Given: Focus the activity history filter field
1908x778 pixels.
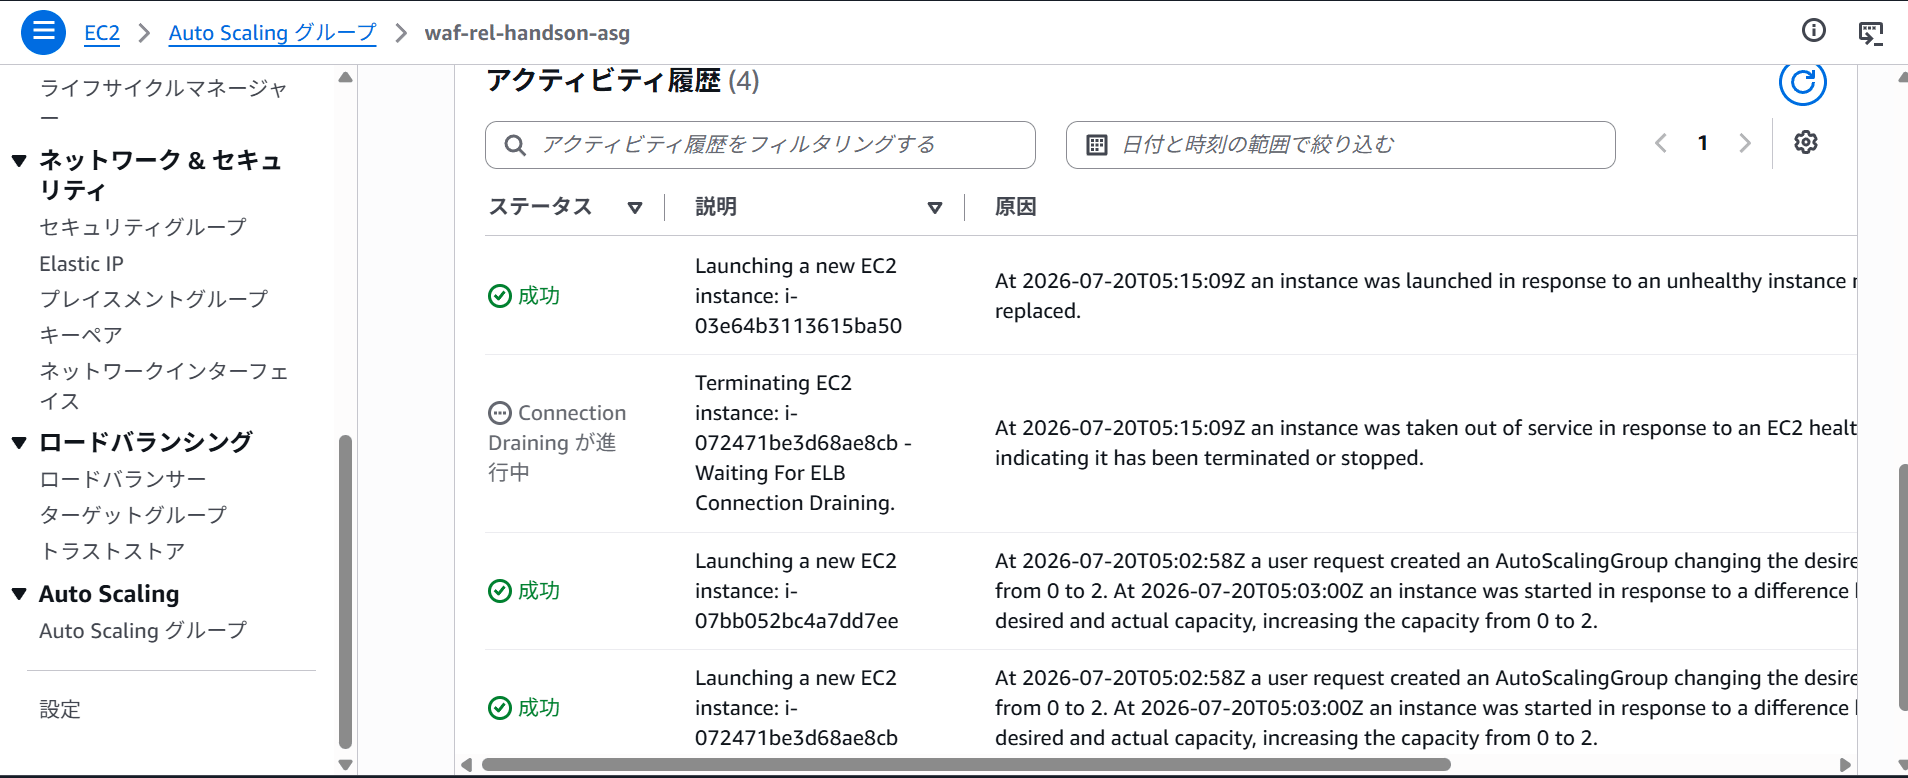Looking at the screenshot, I should [x=760, y=145].
